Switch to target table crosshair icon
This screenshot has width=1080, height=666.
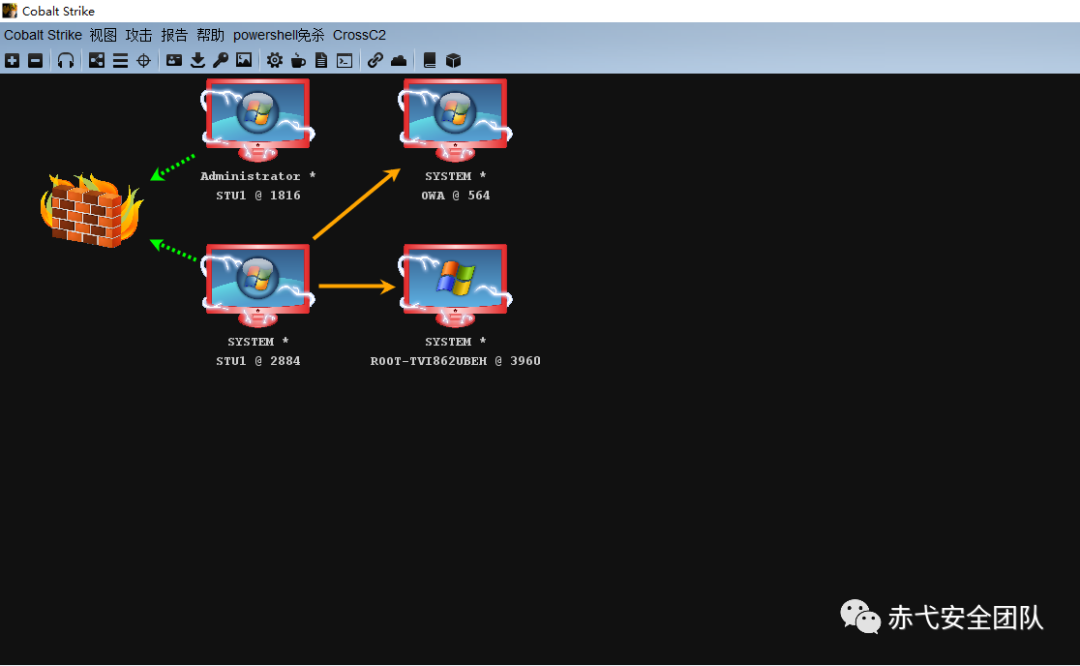pyautogui.click(x=143, y=61)
